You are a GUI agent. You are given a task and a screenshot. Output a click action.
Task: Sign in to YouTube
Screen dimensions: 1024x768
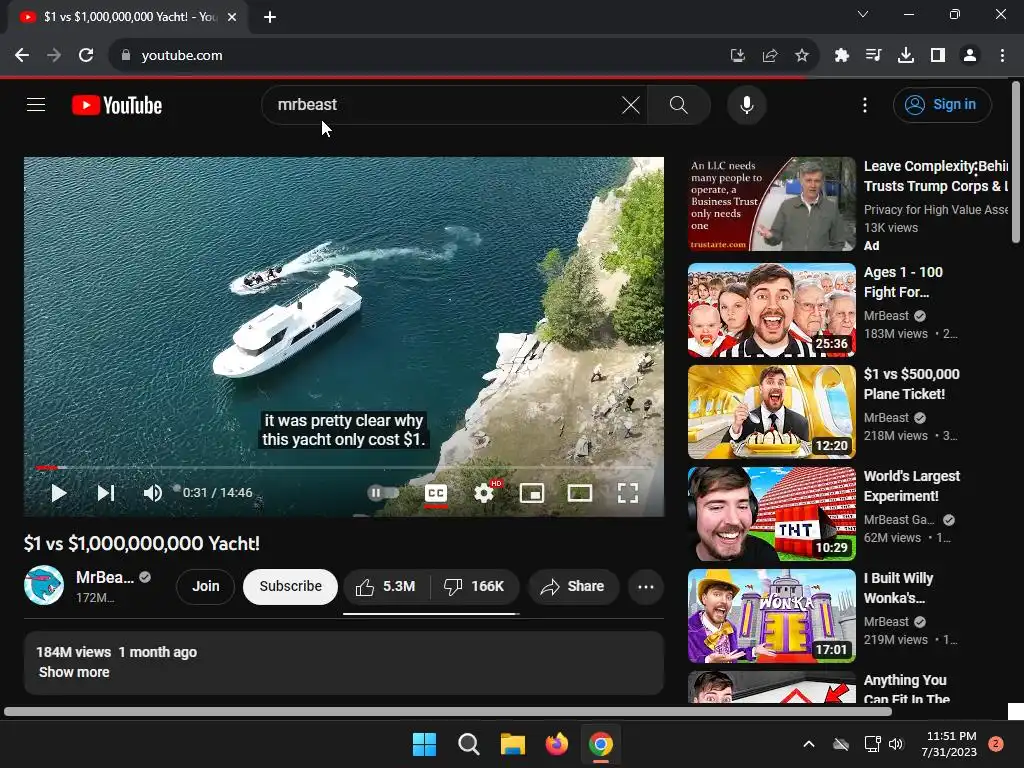point(942,104)
